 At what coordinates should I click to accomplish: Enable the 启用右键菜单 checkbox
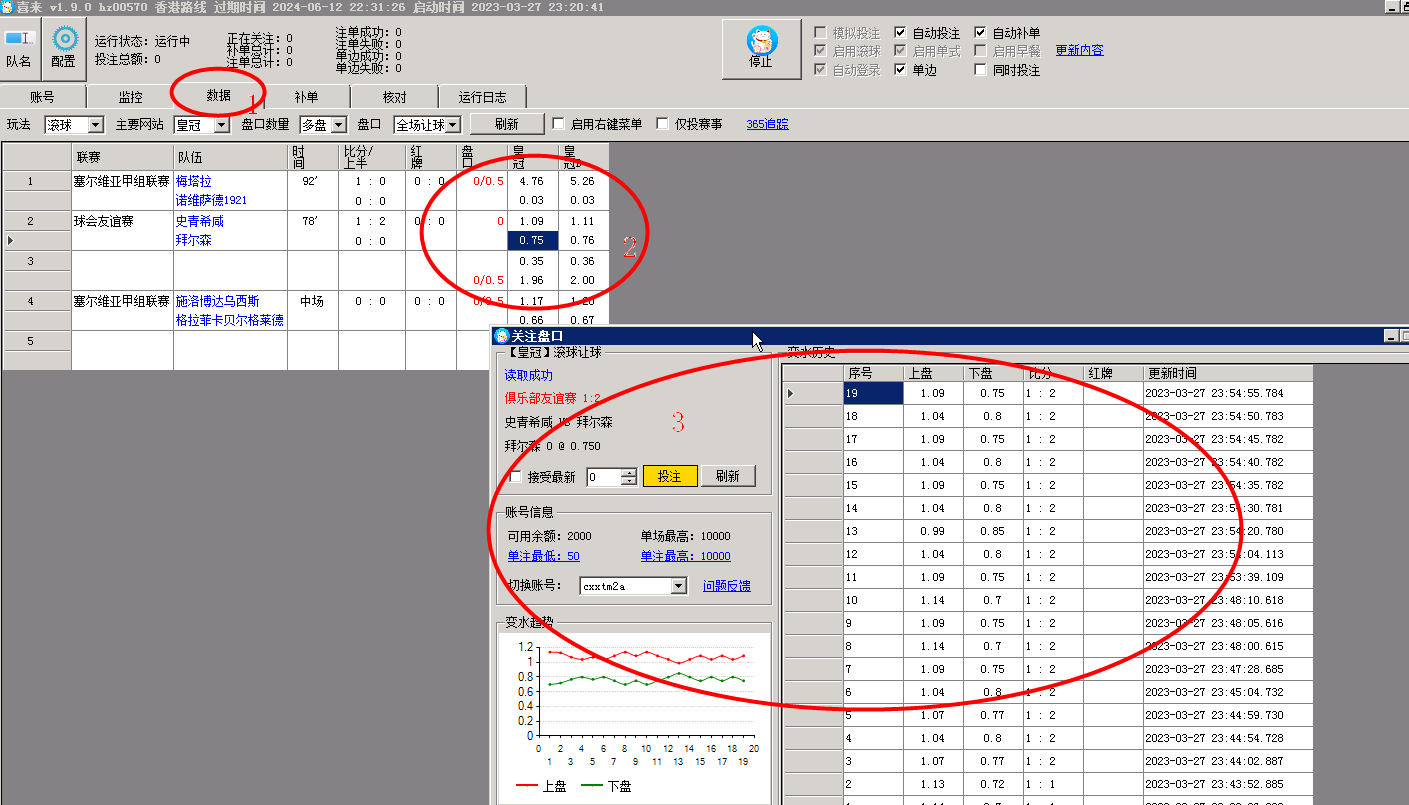559,124
